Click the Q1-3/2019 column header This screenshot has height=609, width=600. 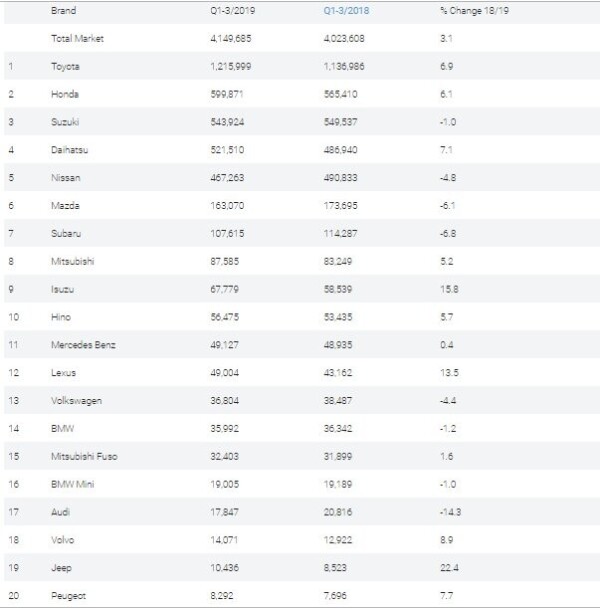click(233, 10)
